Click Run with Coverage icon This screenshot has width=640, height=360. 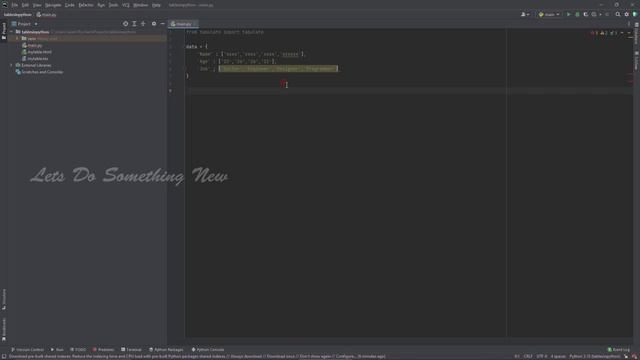click(x=586, y=15)
